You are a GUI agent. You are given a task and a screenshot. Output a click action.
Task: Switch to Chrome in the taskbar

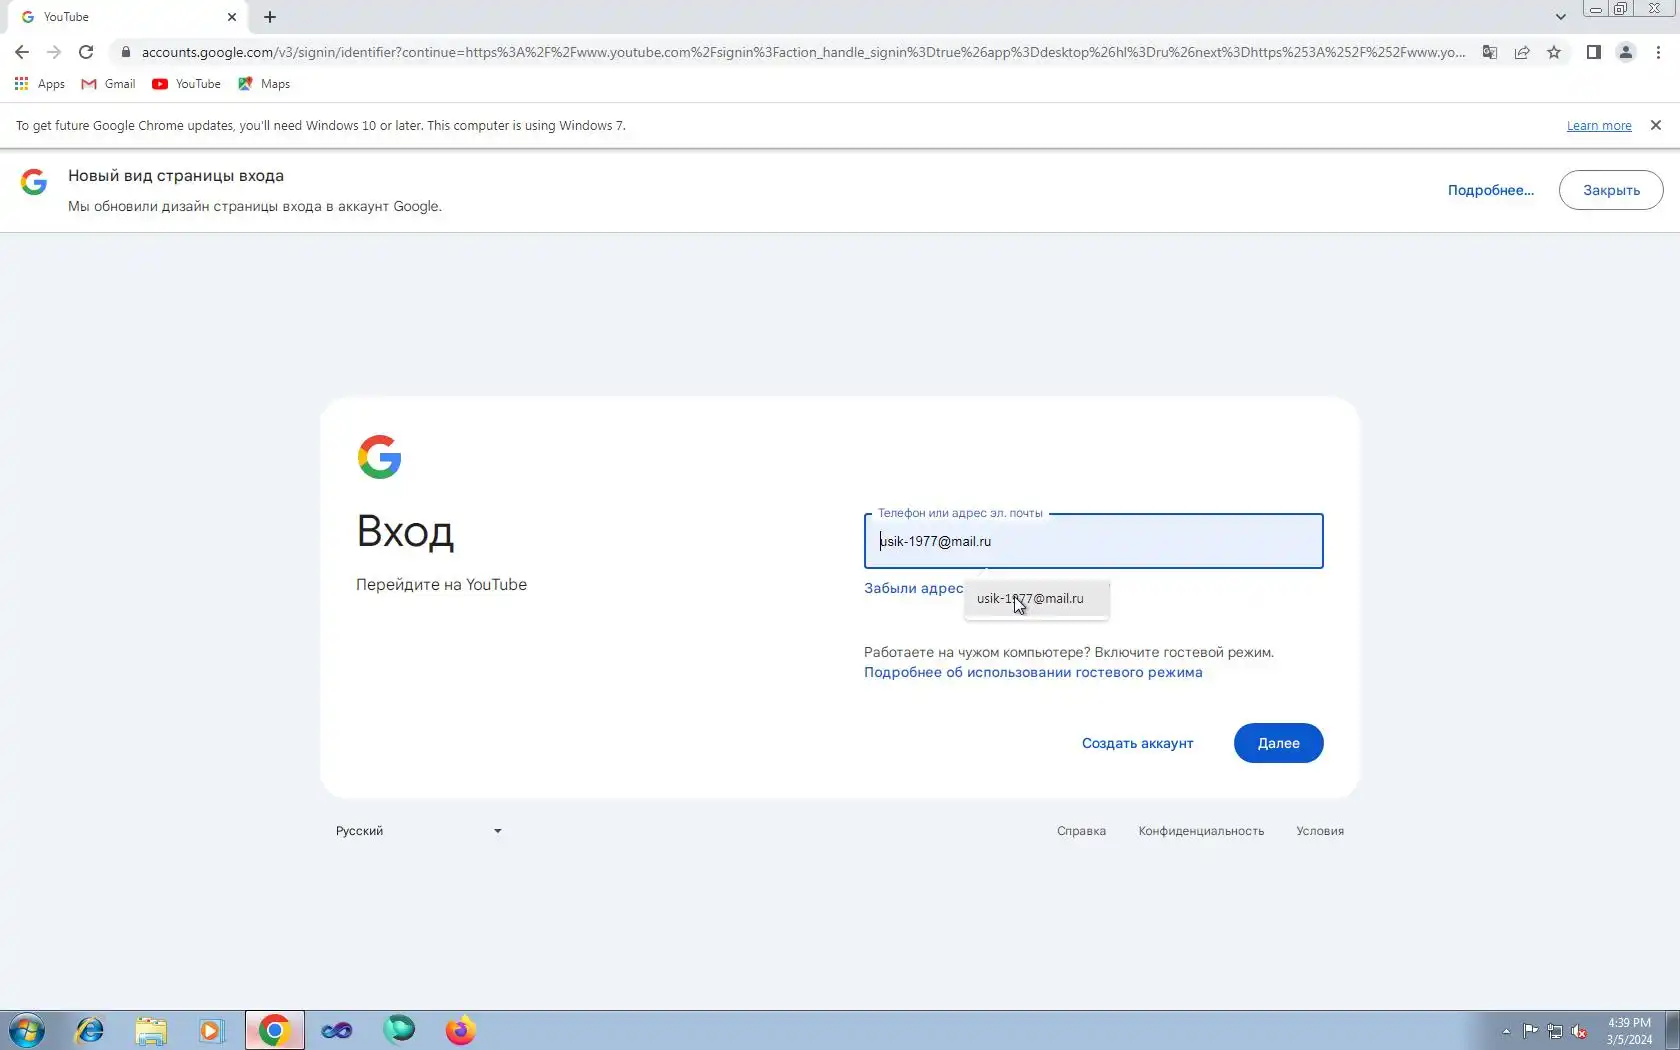274,1030
